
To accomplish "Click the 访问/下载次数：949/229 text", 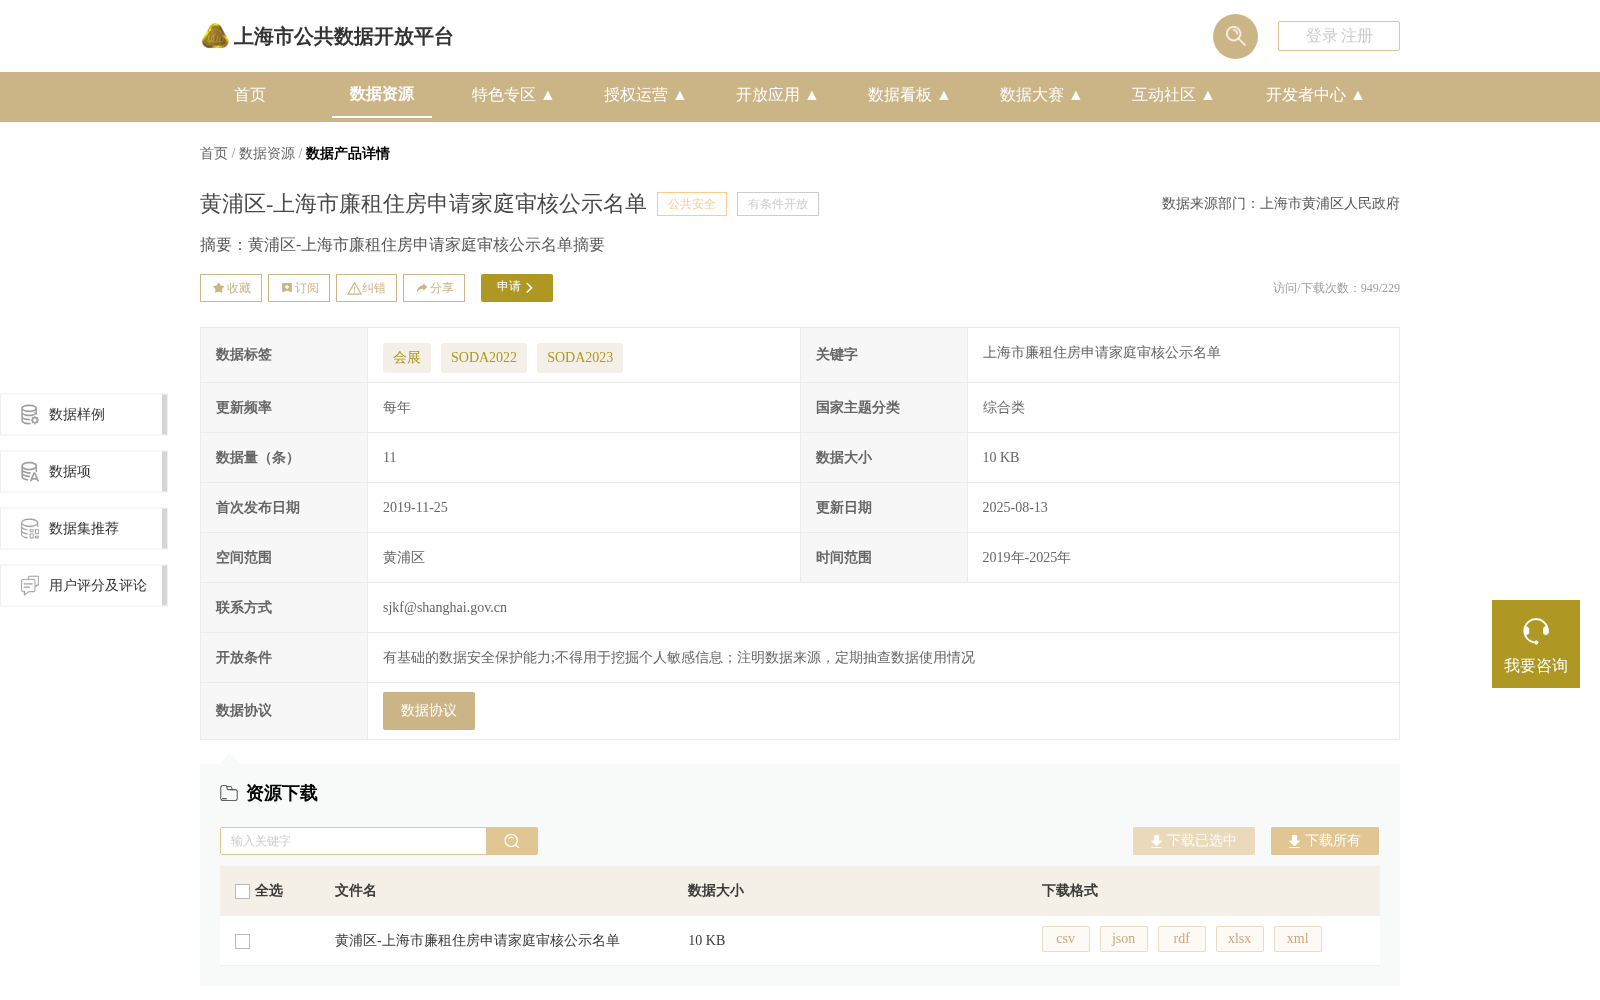I will pos(1336,288).
